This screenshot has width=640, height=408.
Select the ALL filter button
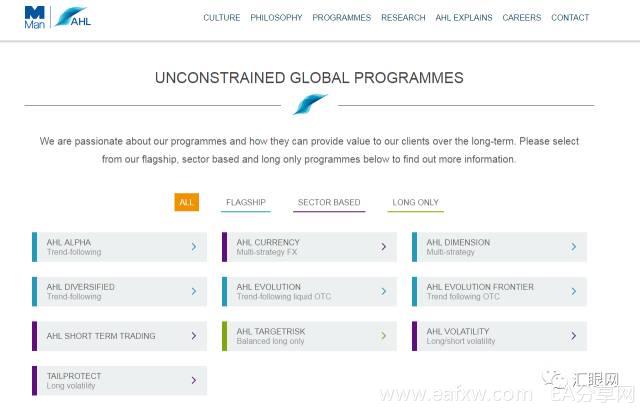pyautogui.click(x=187, y=202)
